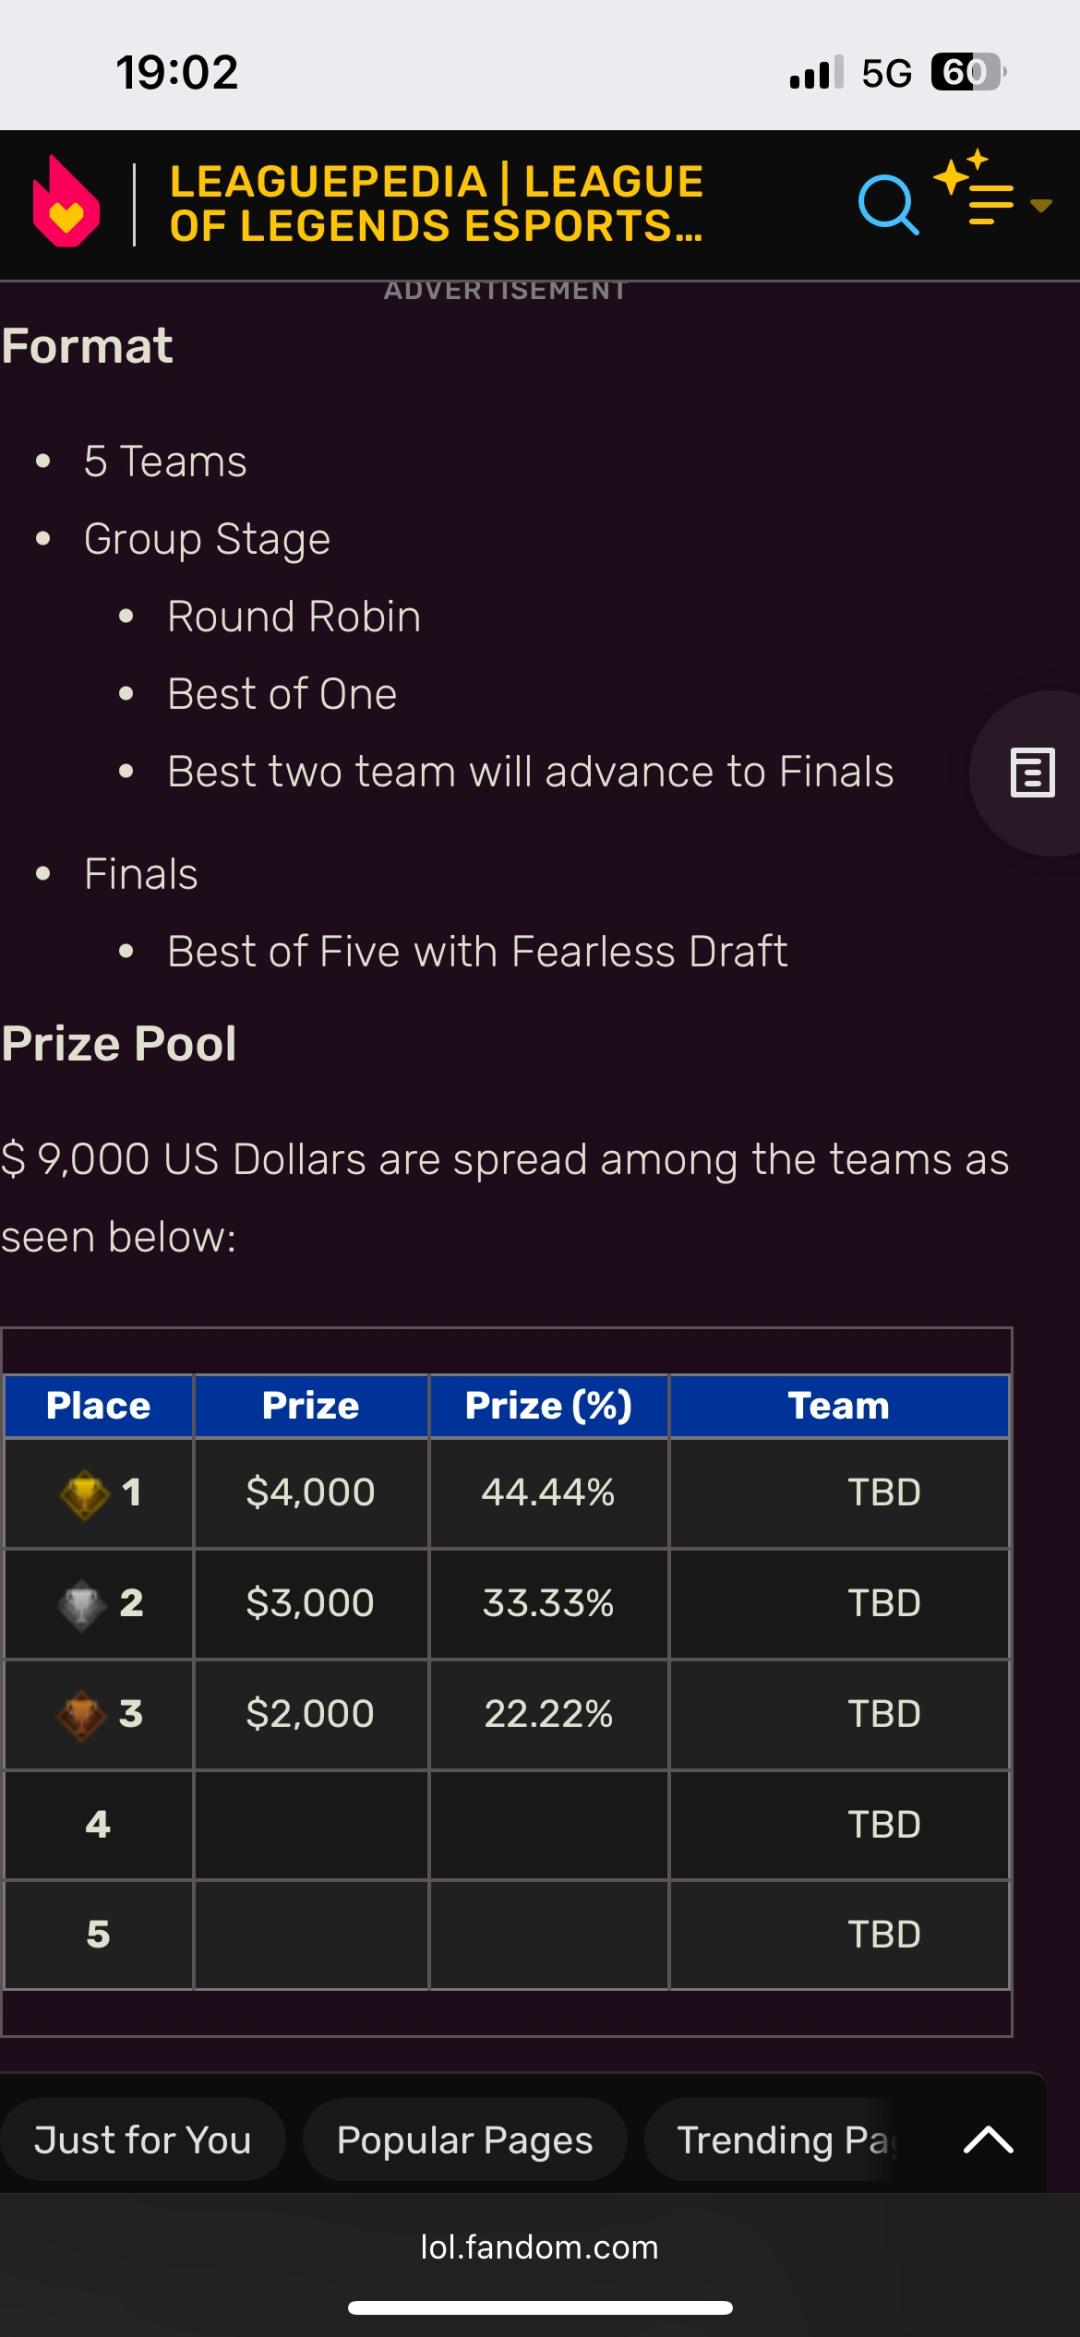Screen dimensions: 1080x2337
Task: Expand the header menu dropdown arrow
Action: click(x=1041, y=206)
